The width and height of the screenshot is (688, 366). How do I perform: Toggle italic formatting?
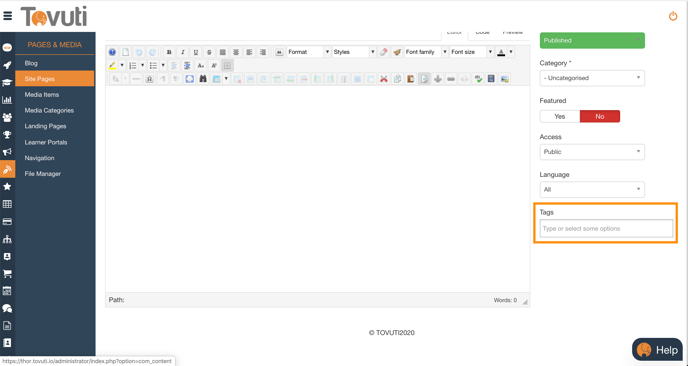pyautogui.click(x=183, y=52)
